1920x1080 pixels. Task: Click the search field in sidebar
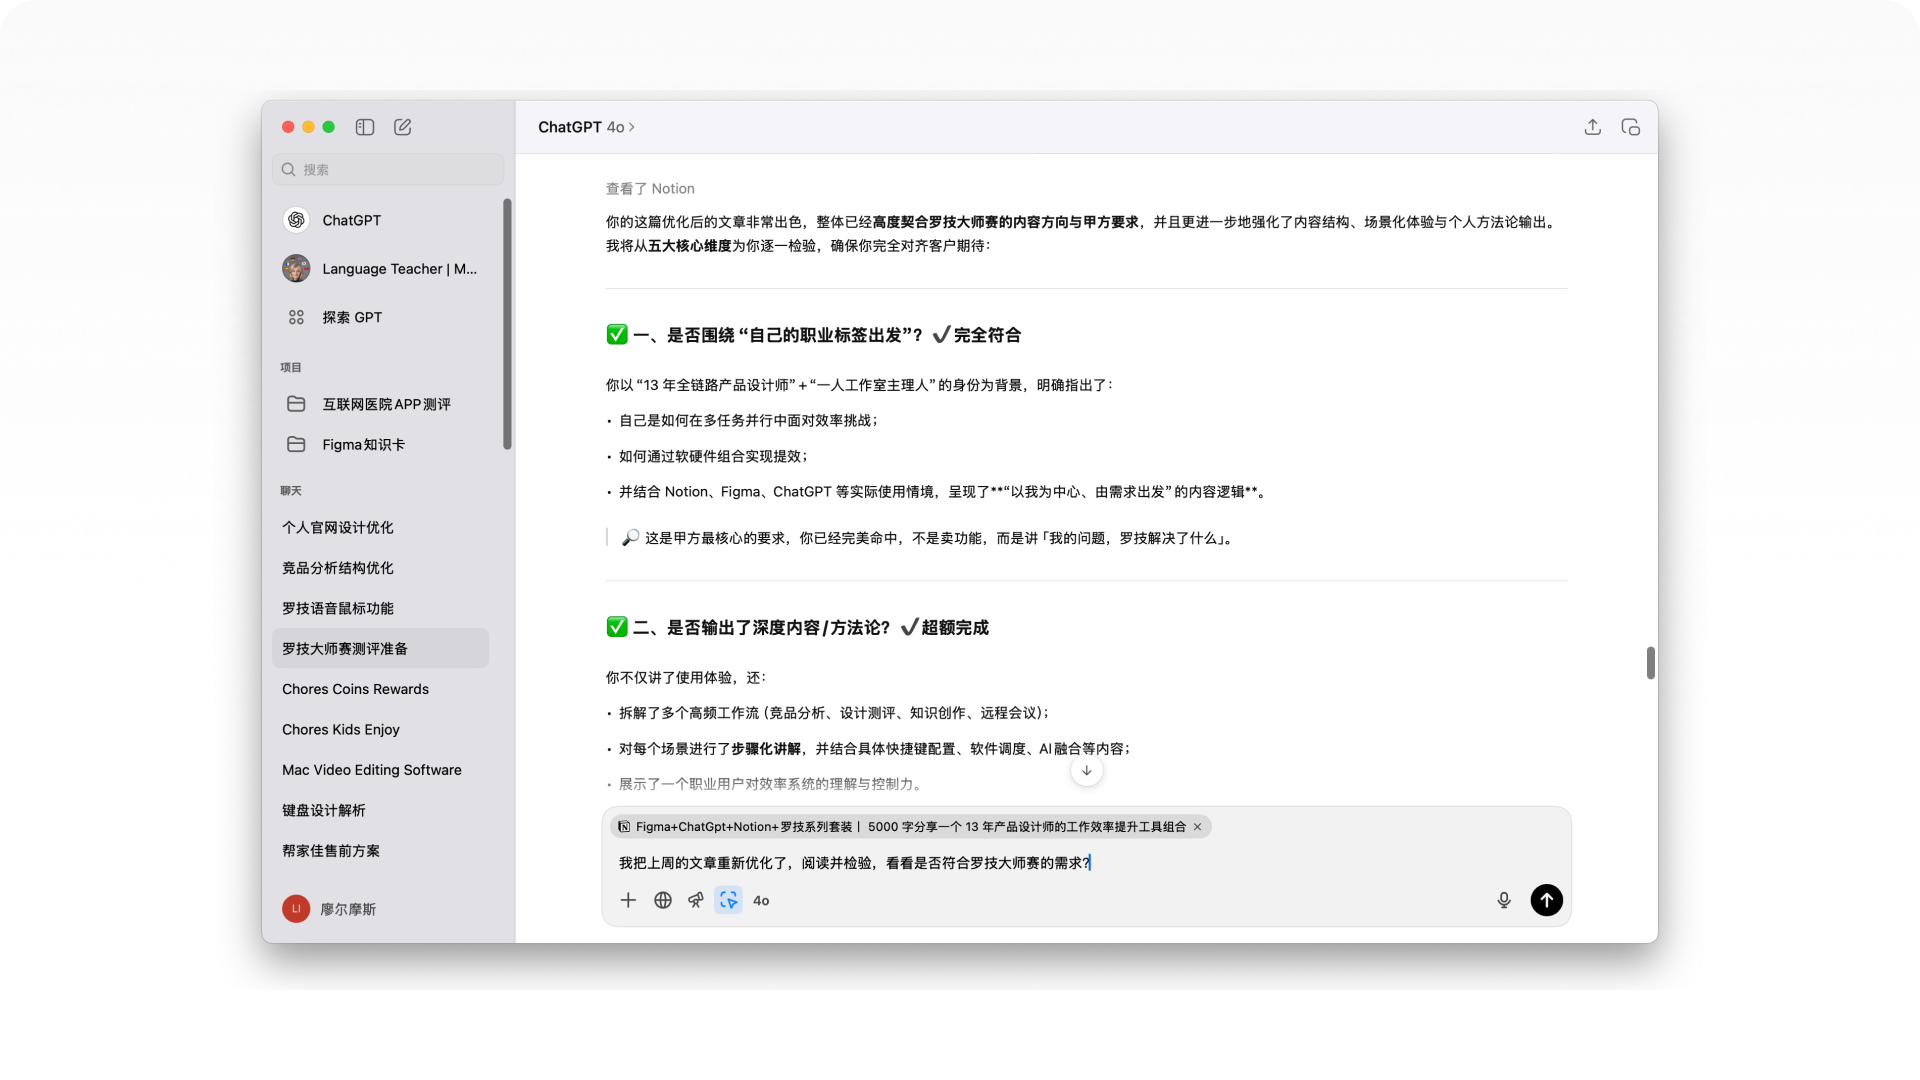click(x=388, y=169)
